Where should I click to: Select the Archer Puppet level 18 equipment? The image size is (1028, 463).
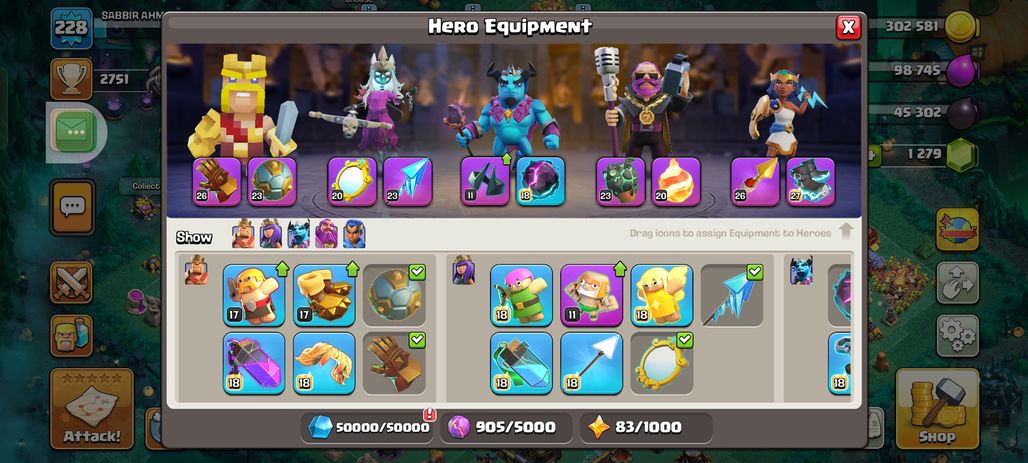521,295
